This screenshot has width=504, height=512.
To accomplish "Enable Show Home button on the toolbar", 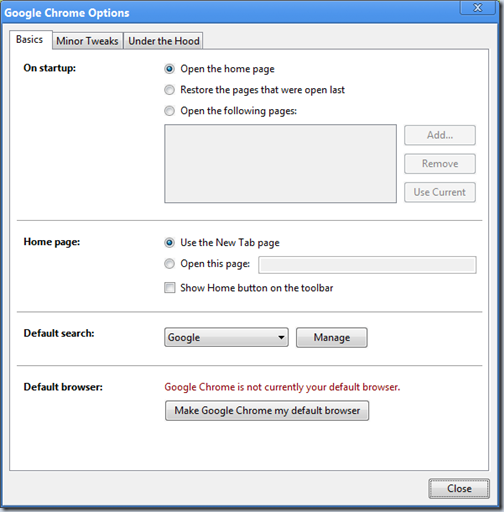I will tap(169, 288).
